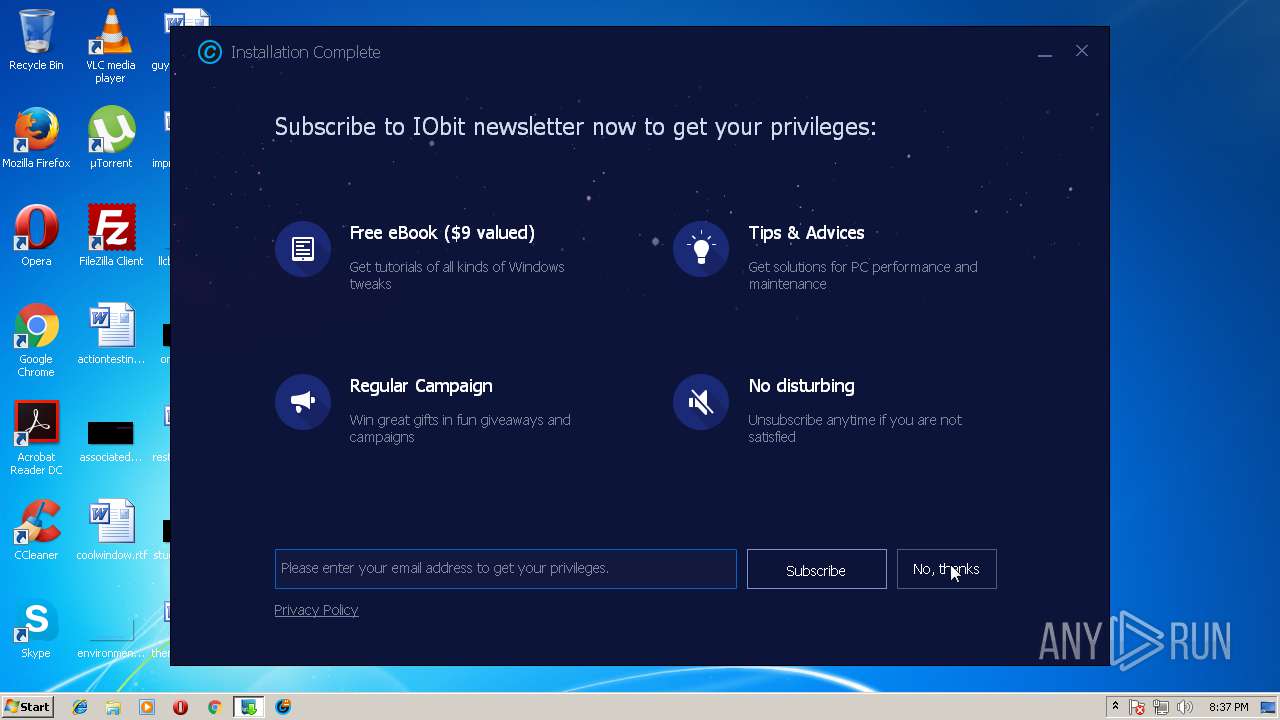The width and height of the screenshot is (1280, 720).
Task: Open the Privacy Policy link
Action: coord(316,610)
